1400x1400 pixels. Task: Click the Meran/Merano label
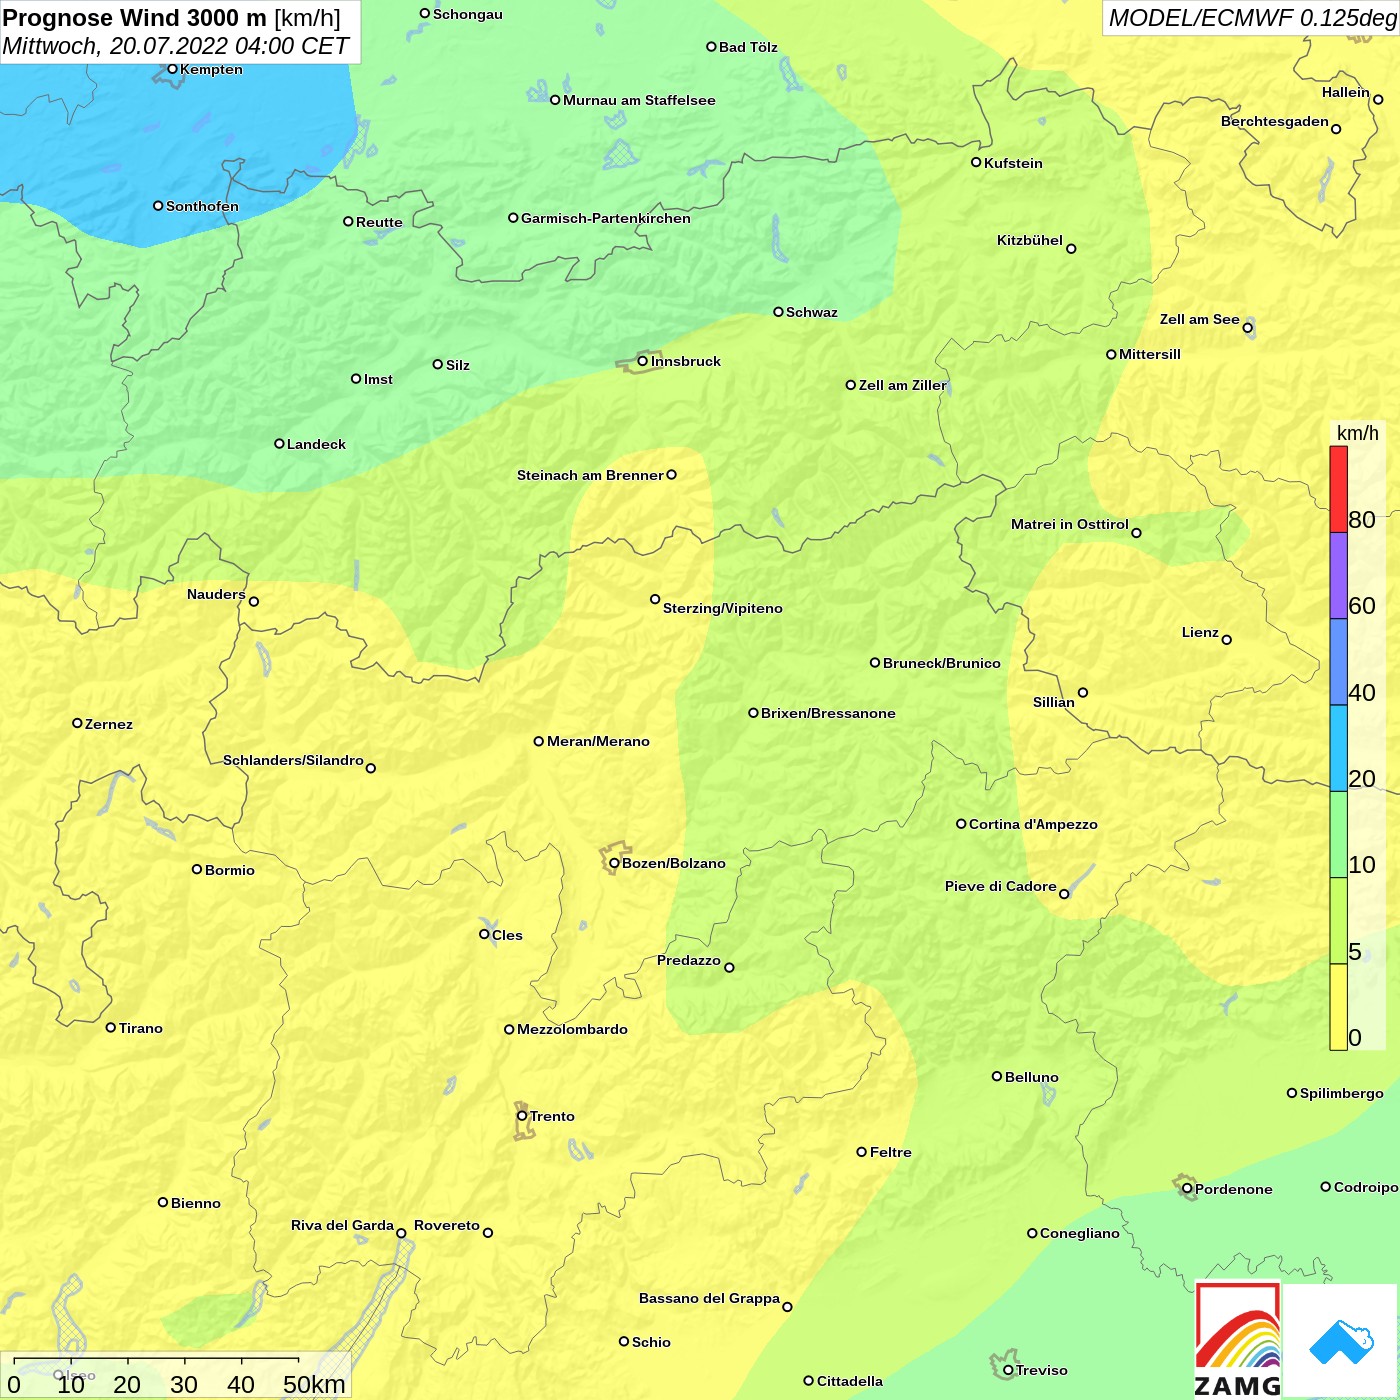(x=598, y=741)
